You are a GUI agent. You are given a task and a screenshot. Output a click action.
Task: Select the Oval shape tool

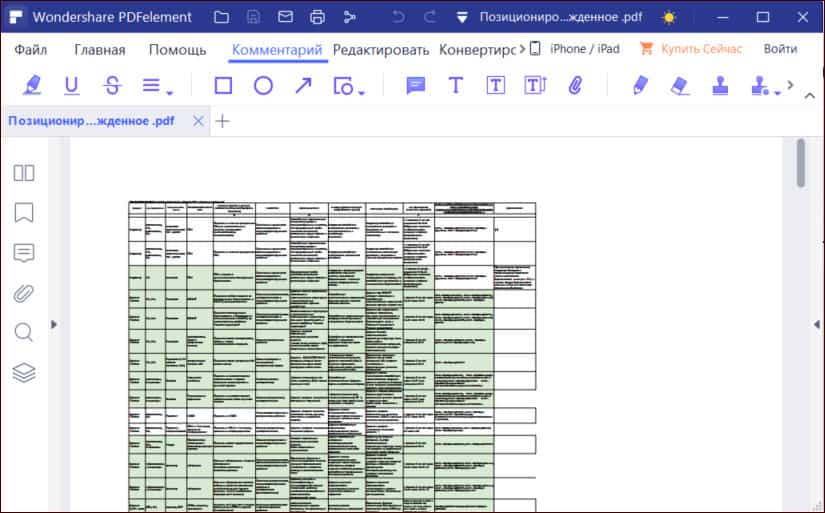click(x=263, y=85)
